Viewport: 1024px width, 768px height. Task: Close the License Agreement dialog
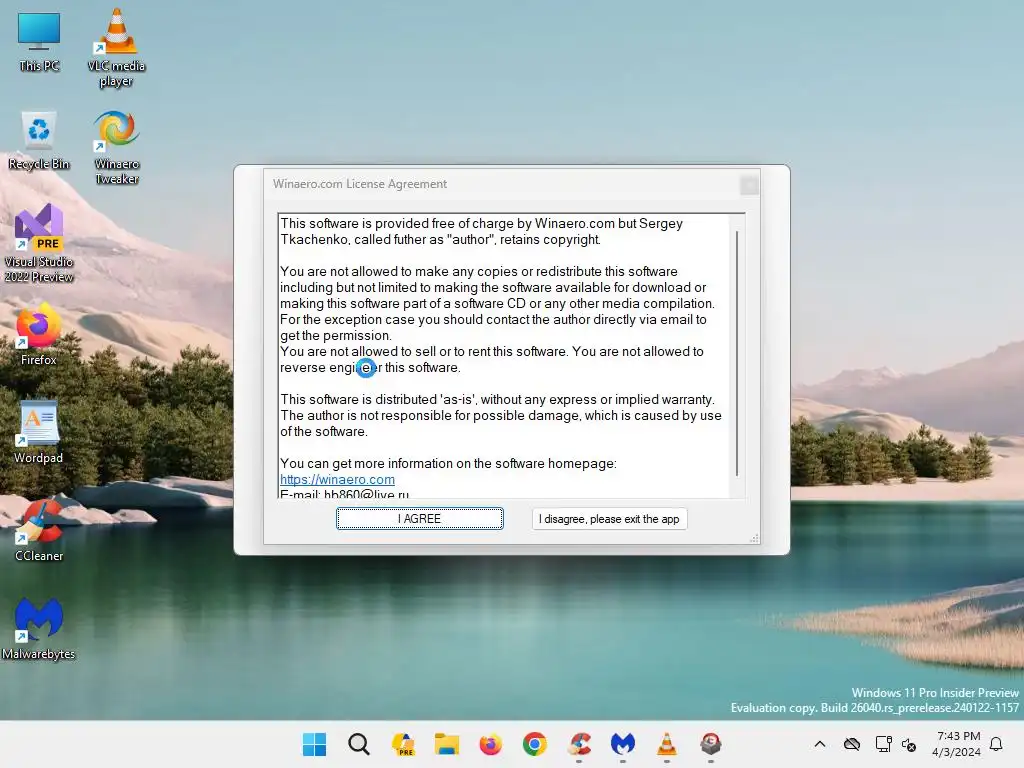pos(749,185)
